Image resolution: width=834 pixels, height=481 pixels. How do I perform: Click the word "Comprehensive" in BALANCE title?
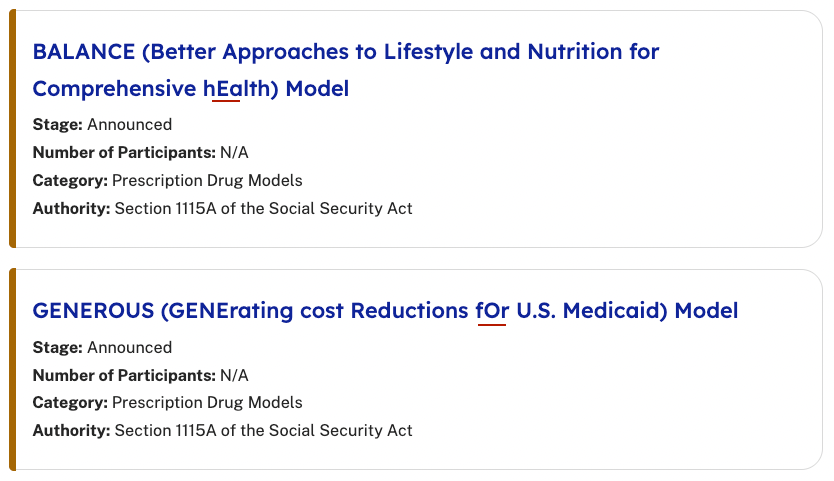pyautogui.click(x=113, y=89)
